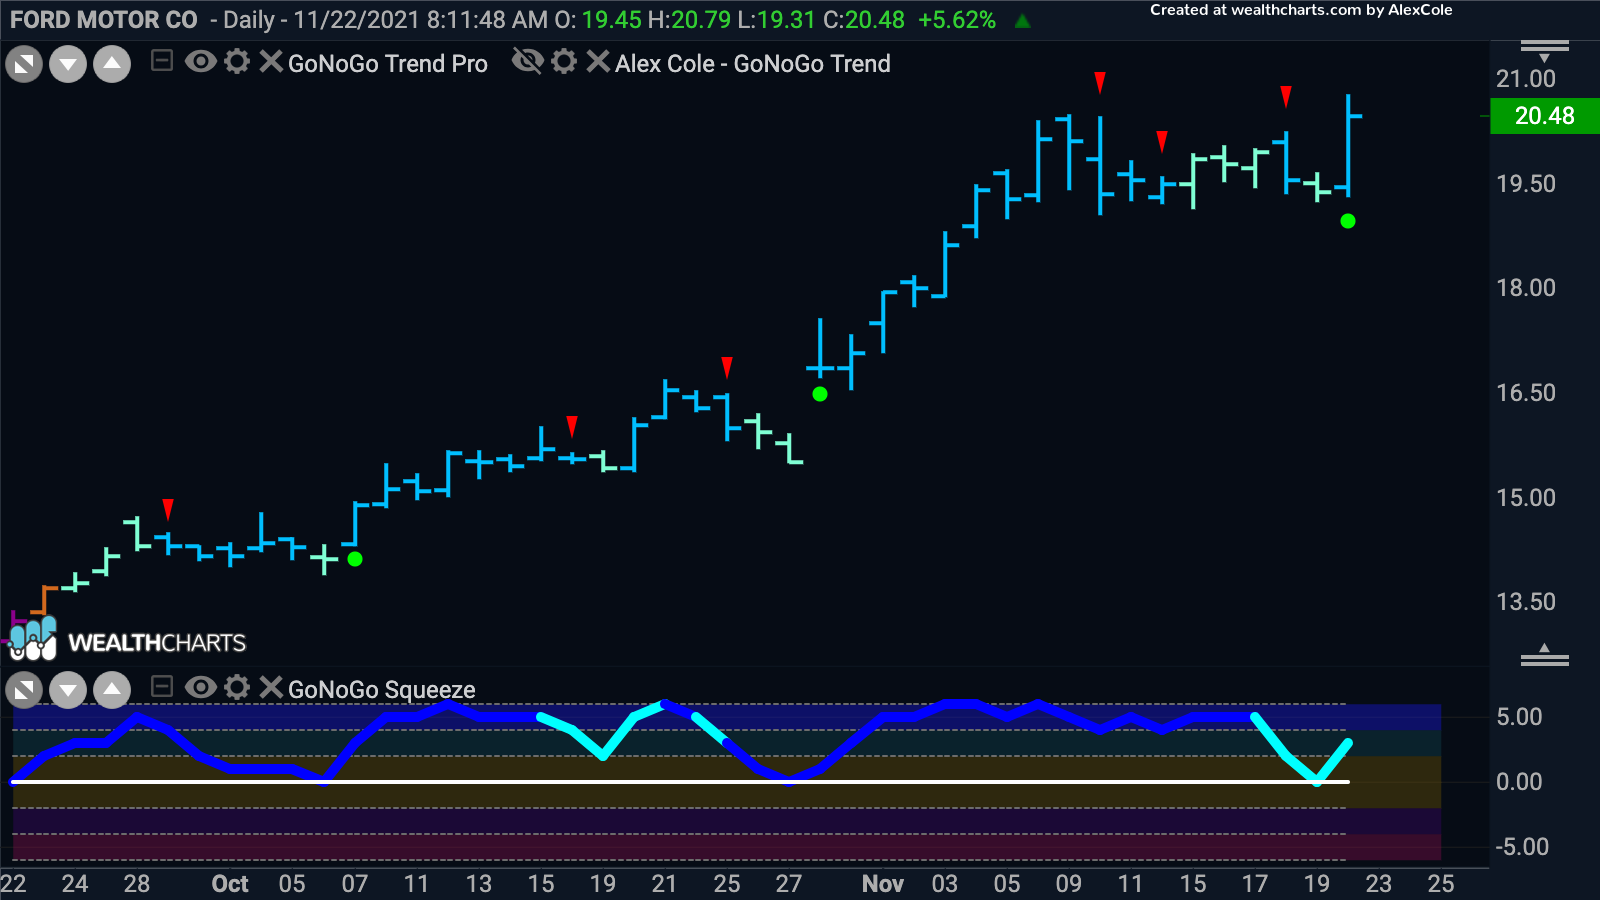Click the 21.00 price axis label
This screenshot has height=900, width=1600.
(1526, 79)
